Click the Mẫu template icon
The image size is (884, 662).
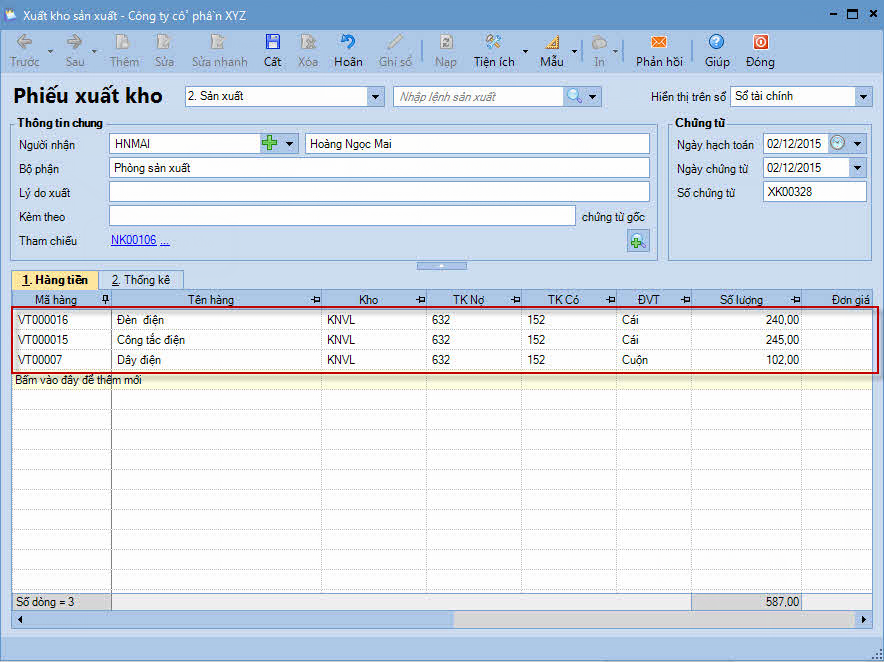click(552, 42)
